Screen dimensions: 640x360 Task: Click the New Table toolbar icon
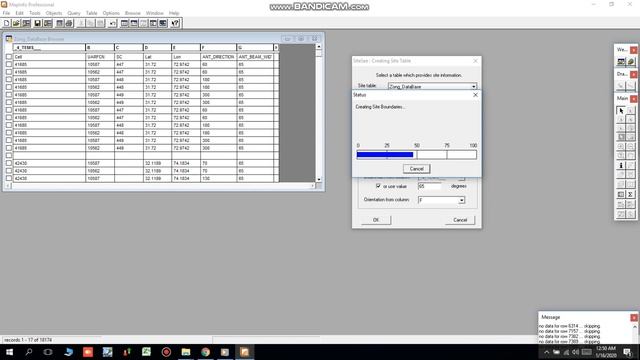point(7,23)
